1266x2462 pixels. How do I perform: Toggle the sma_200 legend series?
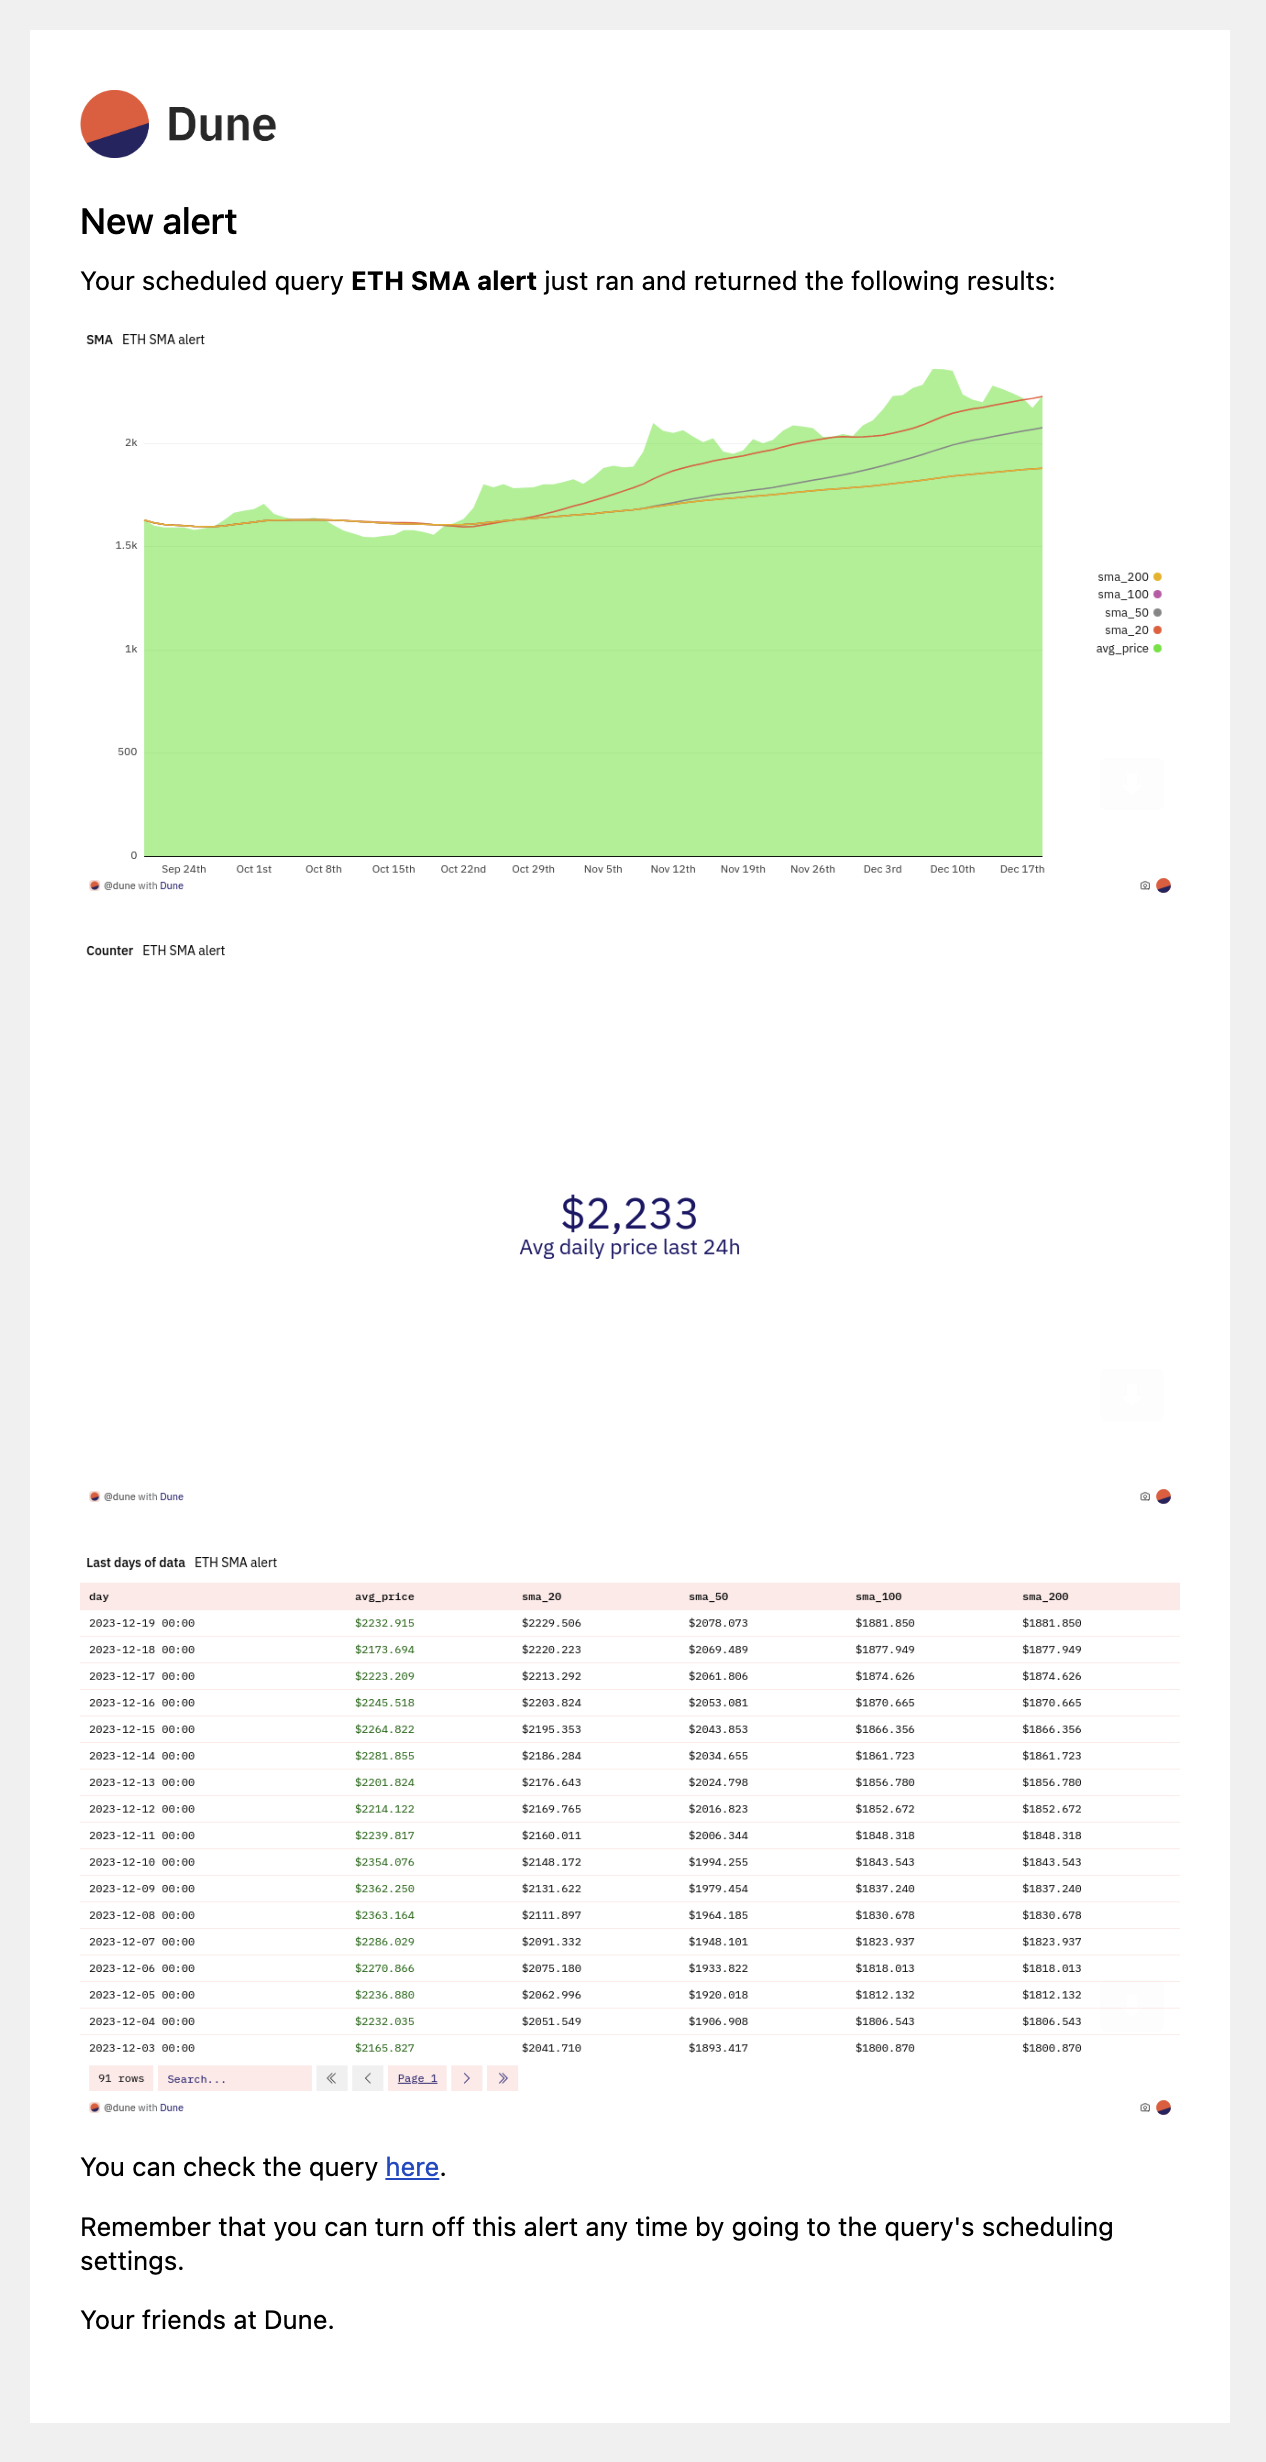click(1129, 577)
